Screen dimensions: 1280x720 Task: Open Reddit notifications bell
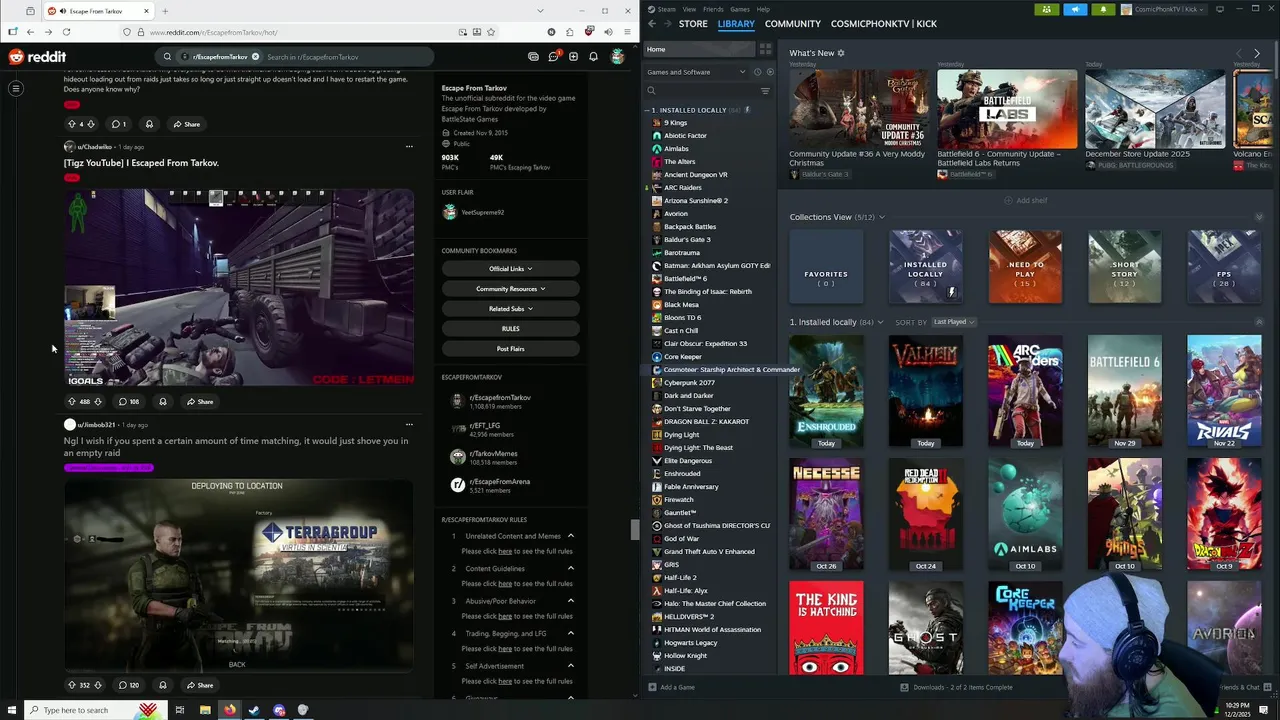click(x=593, y=57)
